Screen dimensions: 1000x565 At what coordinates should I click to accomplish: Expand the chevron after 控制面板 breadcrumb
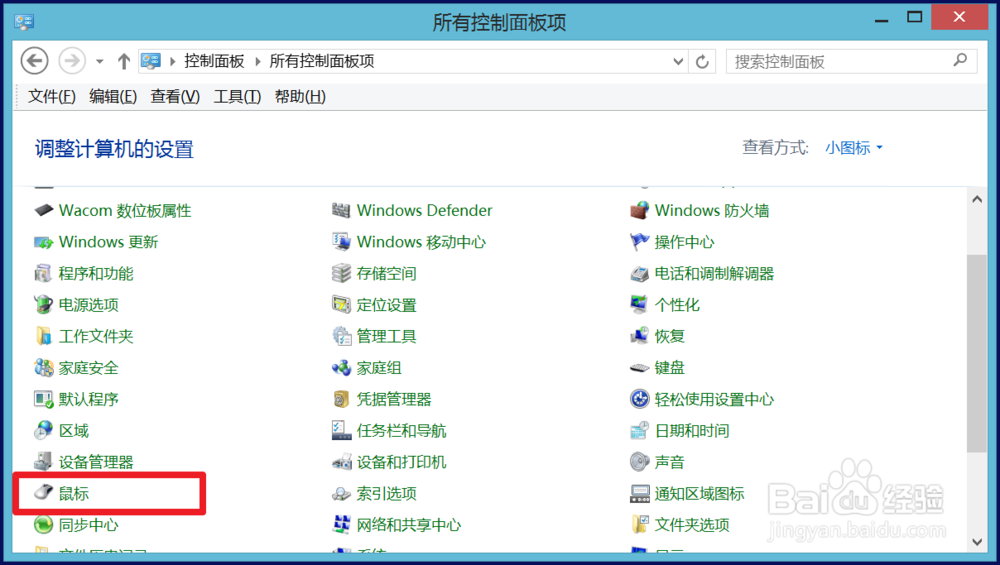tap(258, 62)
